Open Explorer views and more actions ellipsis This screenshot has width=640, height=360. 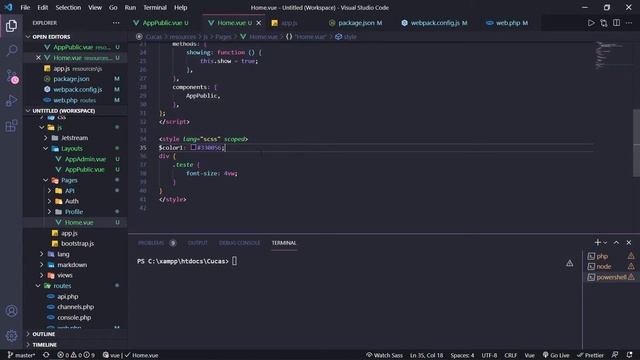pyautogui.click(x=116, y=23)
